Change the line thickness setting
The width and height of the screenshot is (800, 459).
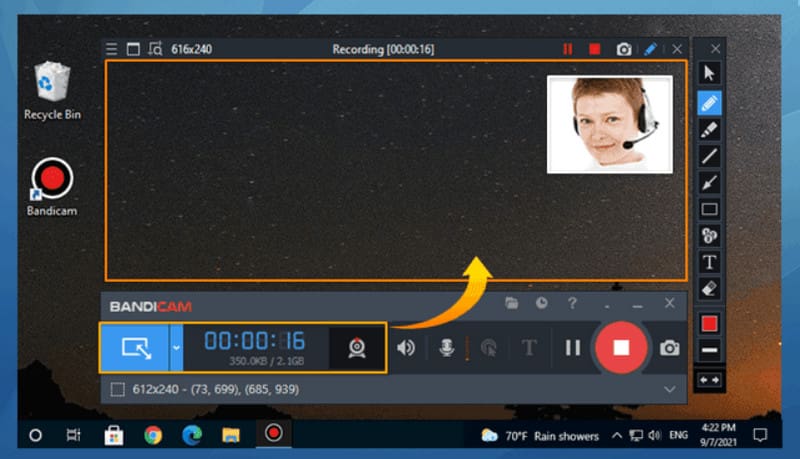709,350
